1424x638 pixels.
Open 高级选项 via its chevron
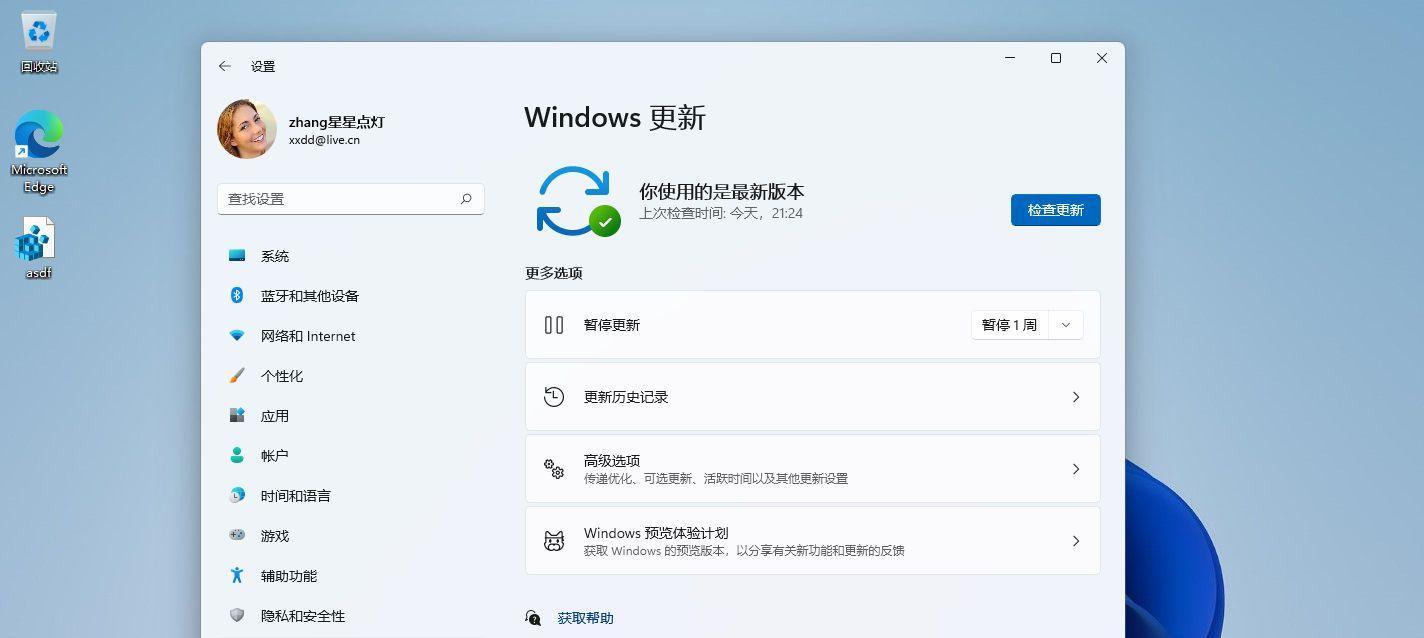[x=1076, y=469]
